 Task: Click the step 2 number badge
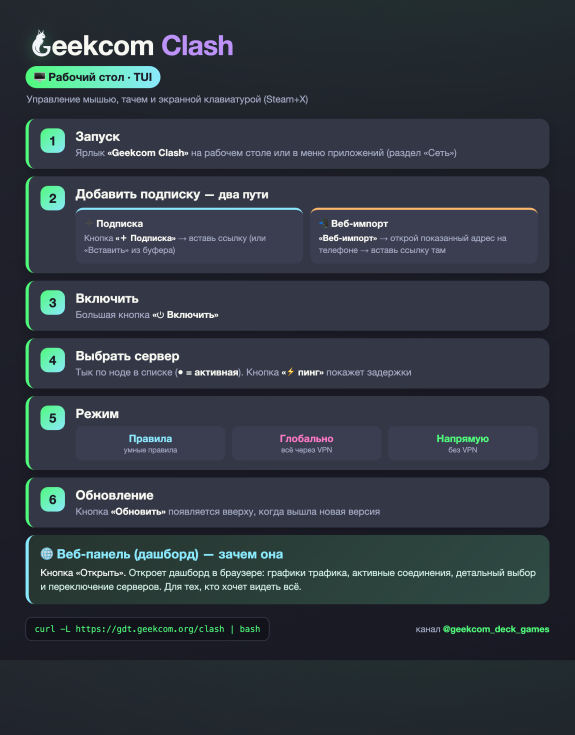point(52,198)
